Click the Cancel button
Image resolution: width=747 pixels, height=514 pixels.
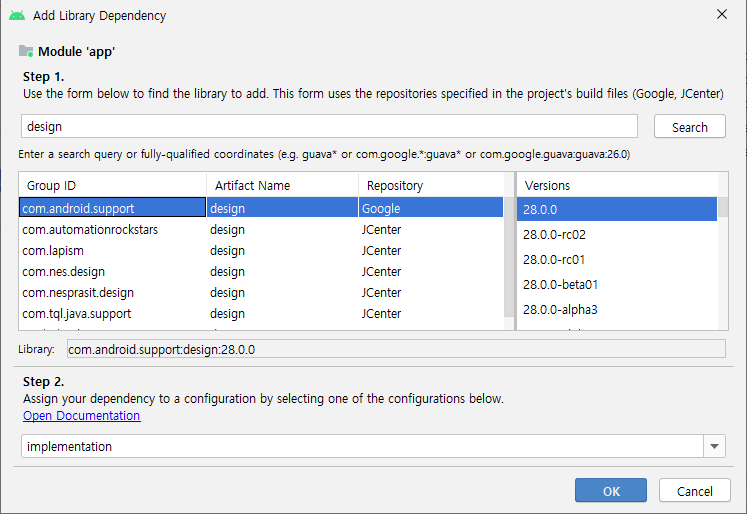tap(695, 490)
